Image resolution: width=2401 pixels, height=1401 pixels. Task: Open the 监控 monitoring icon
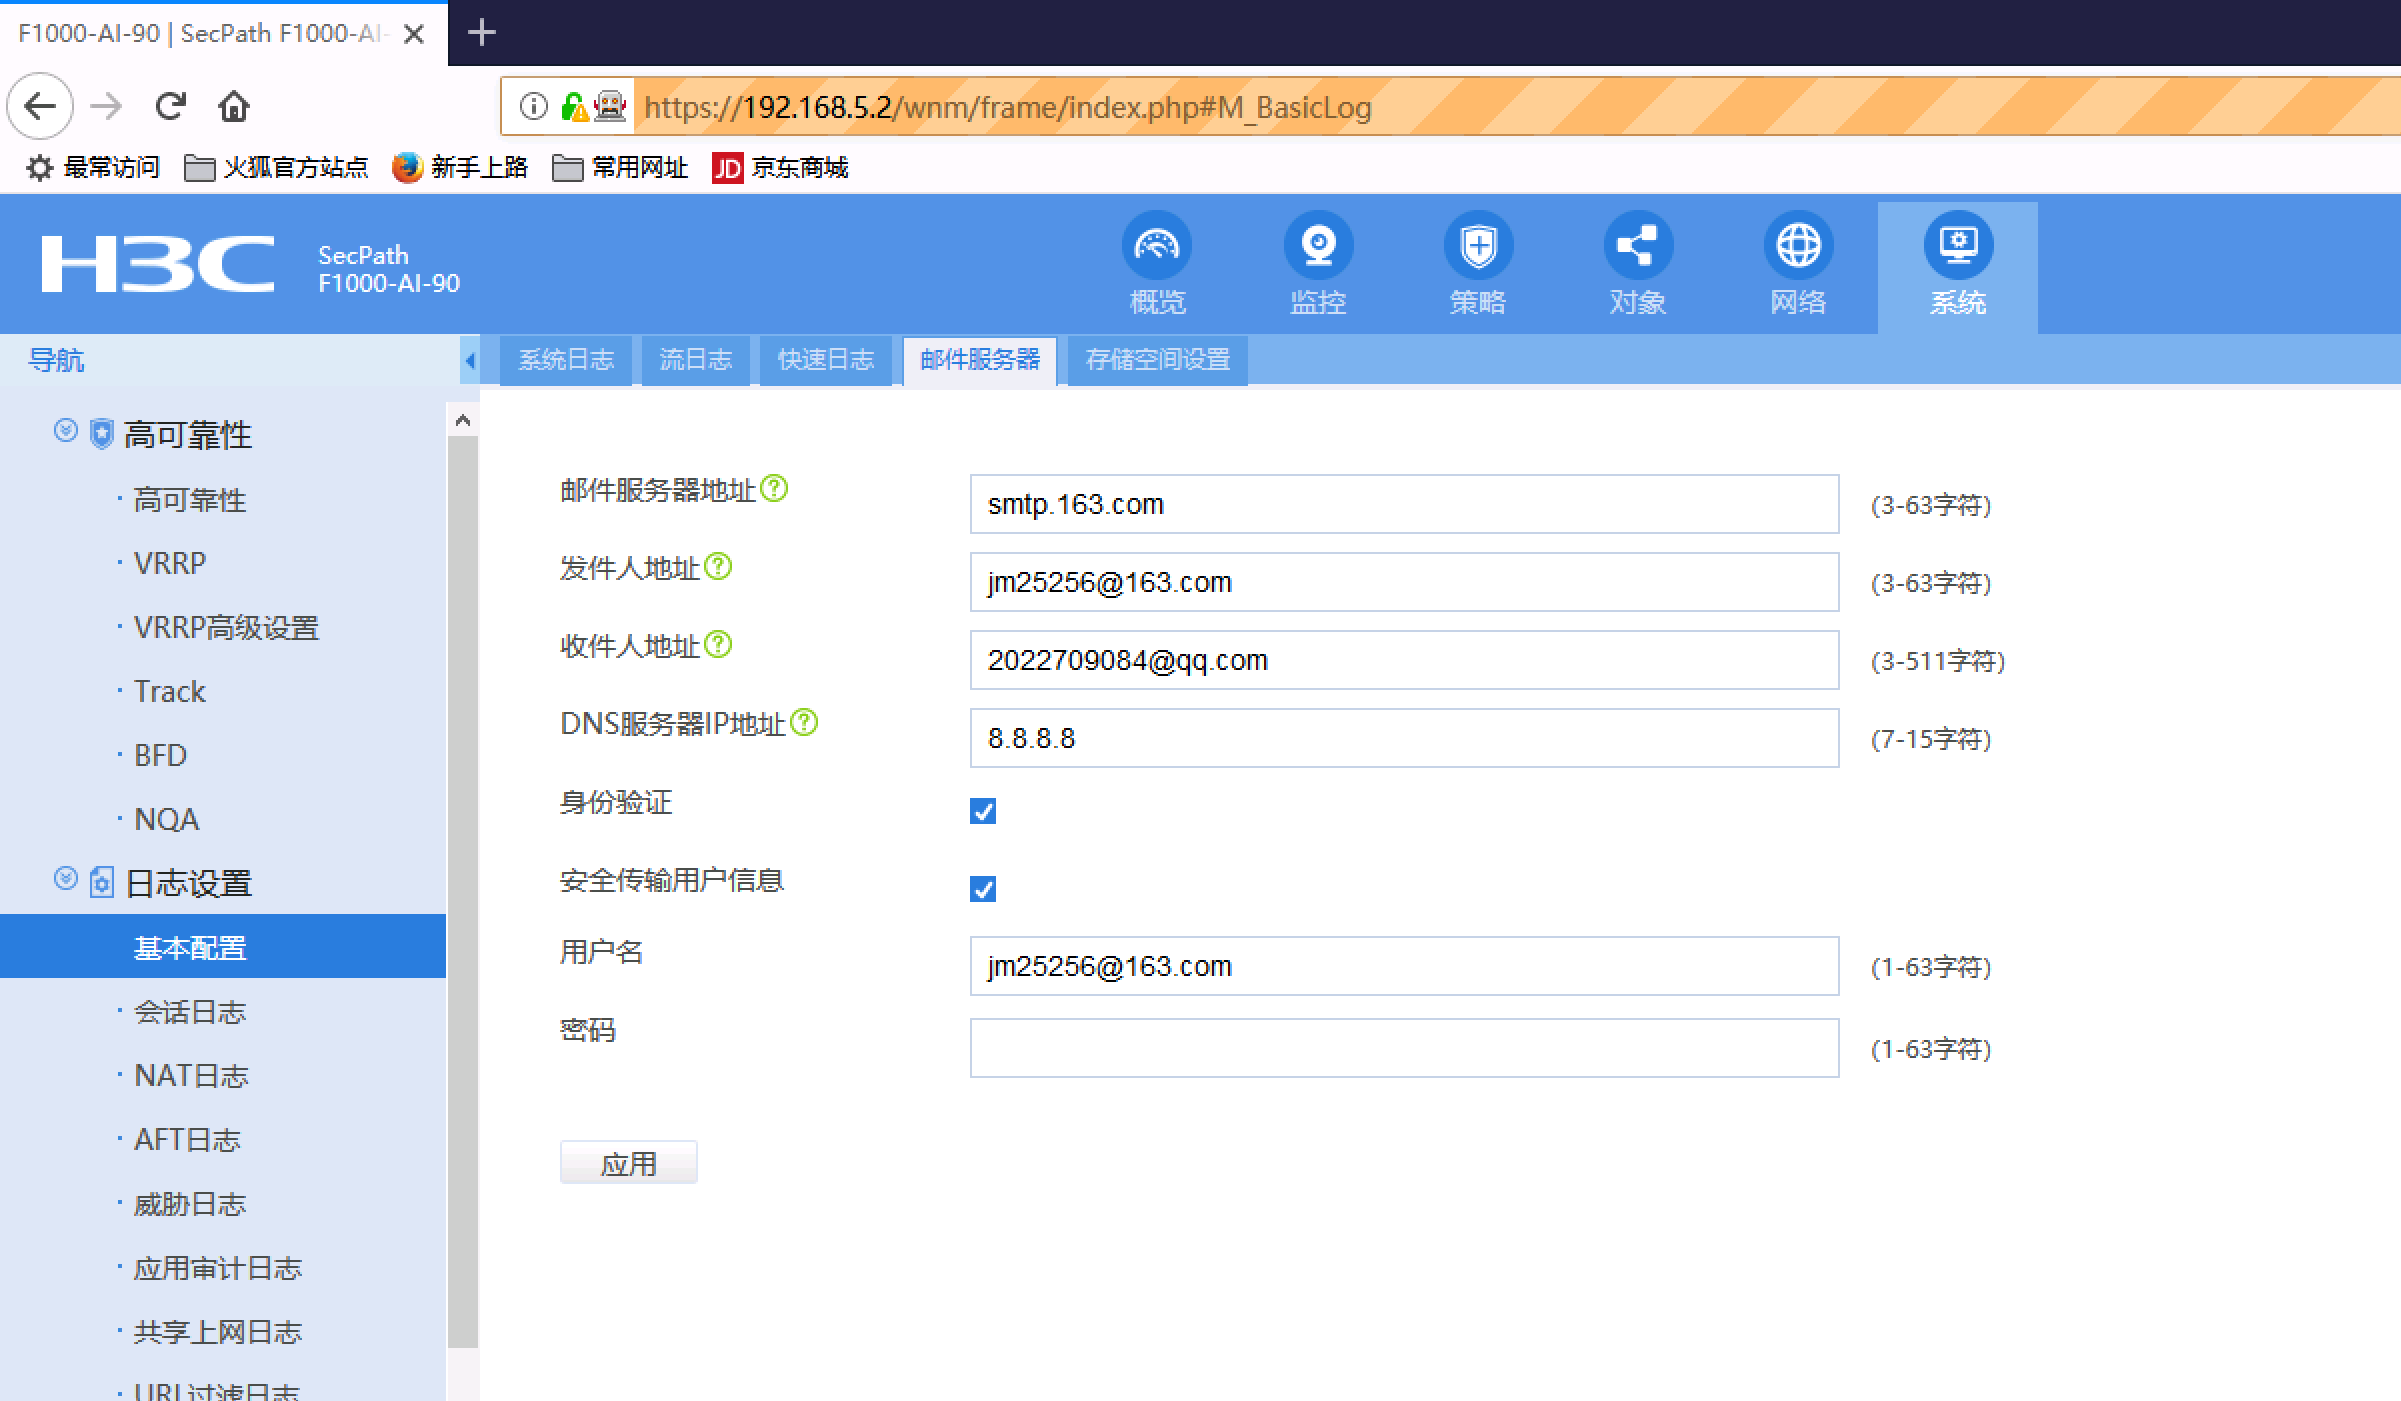tap(1318, 246)
